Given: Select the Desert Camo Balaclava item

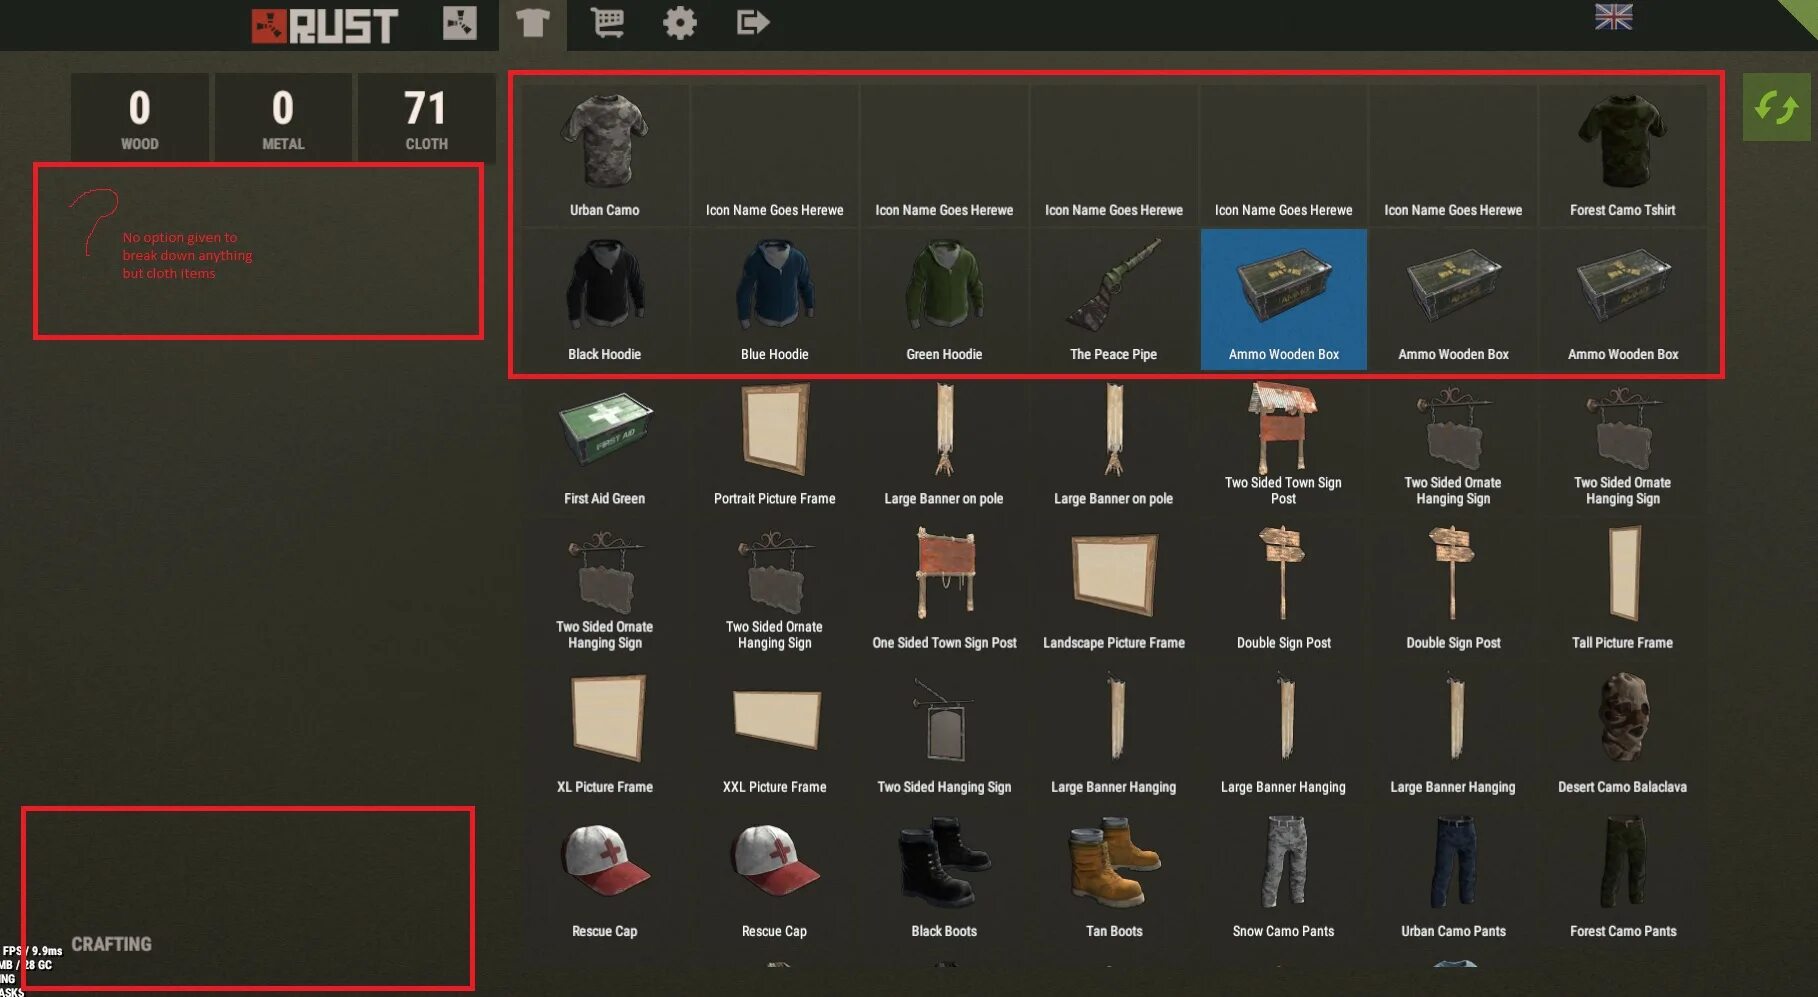Looking at the screenshot, I should pos(1622,731).
